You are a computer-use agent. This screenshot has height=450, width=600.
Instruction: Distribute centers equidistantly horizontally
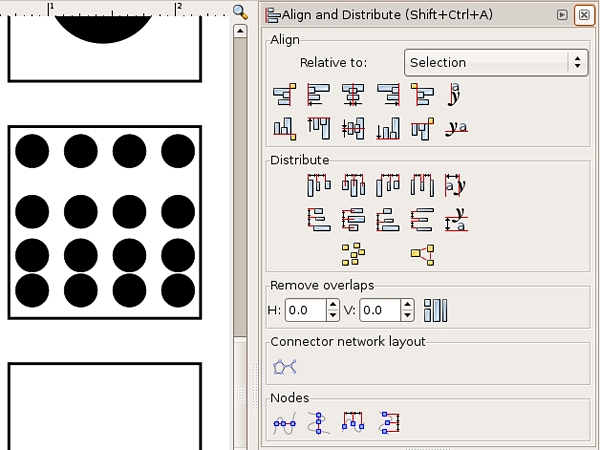tap(353, 185)
